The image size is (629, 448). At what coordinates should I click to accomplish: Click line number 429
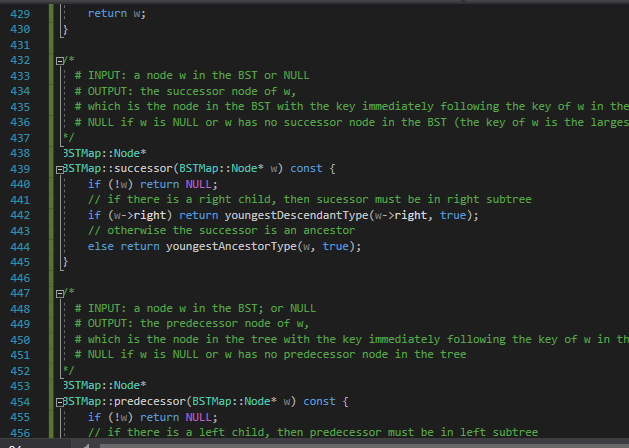pyautogui.click(x=20, y=14)
